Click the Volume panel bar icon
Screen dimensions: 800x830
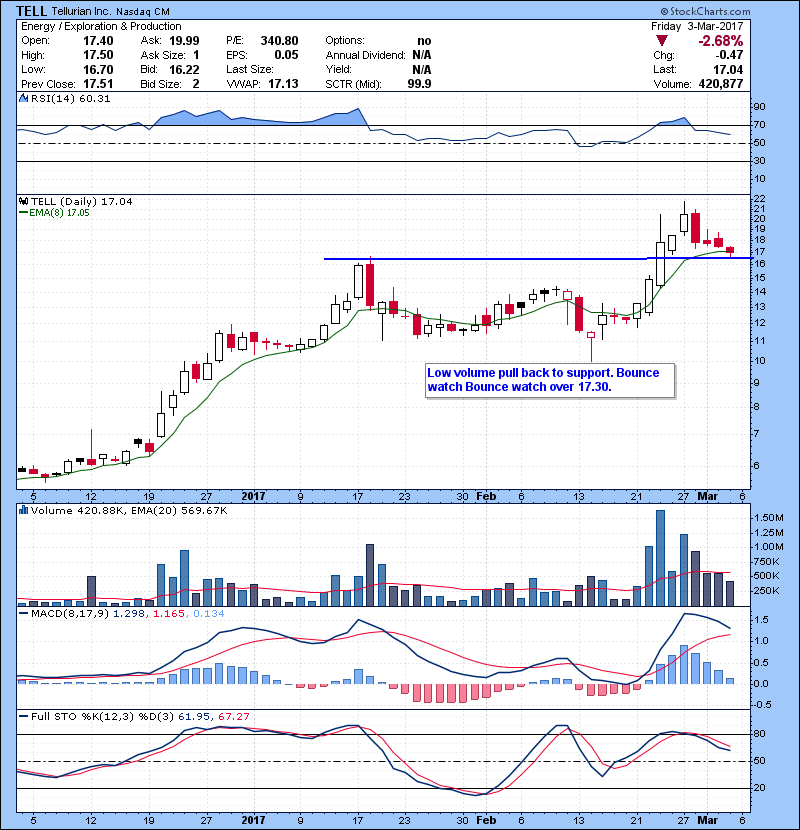pos(23,510)
